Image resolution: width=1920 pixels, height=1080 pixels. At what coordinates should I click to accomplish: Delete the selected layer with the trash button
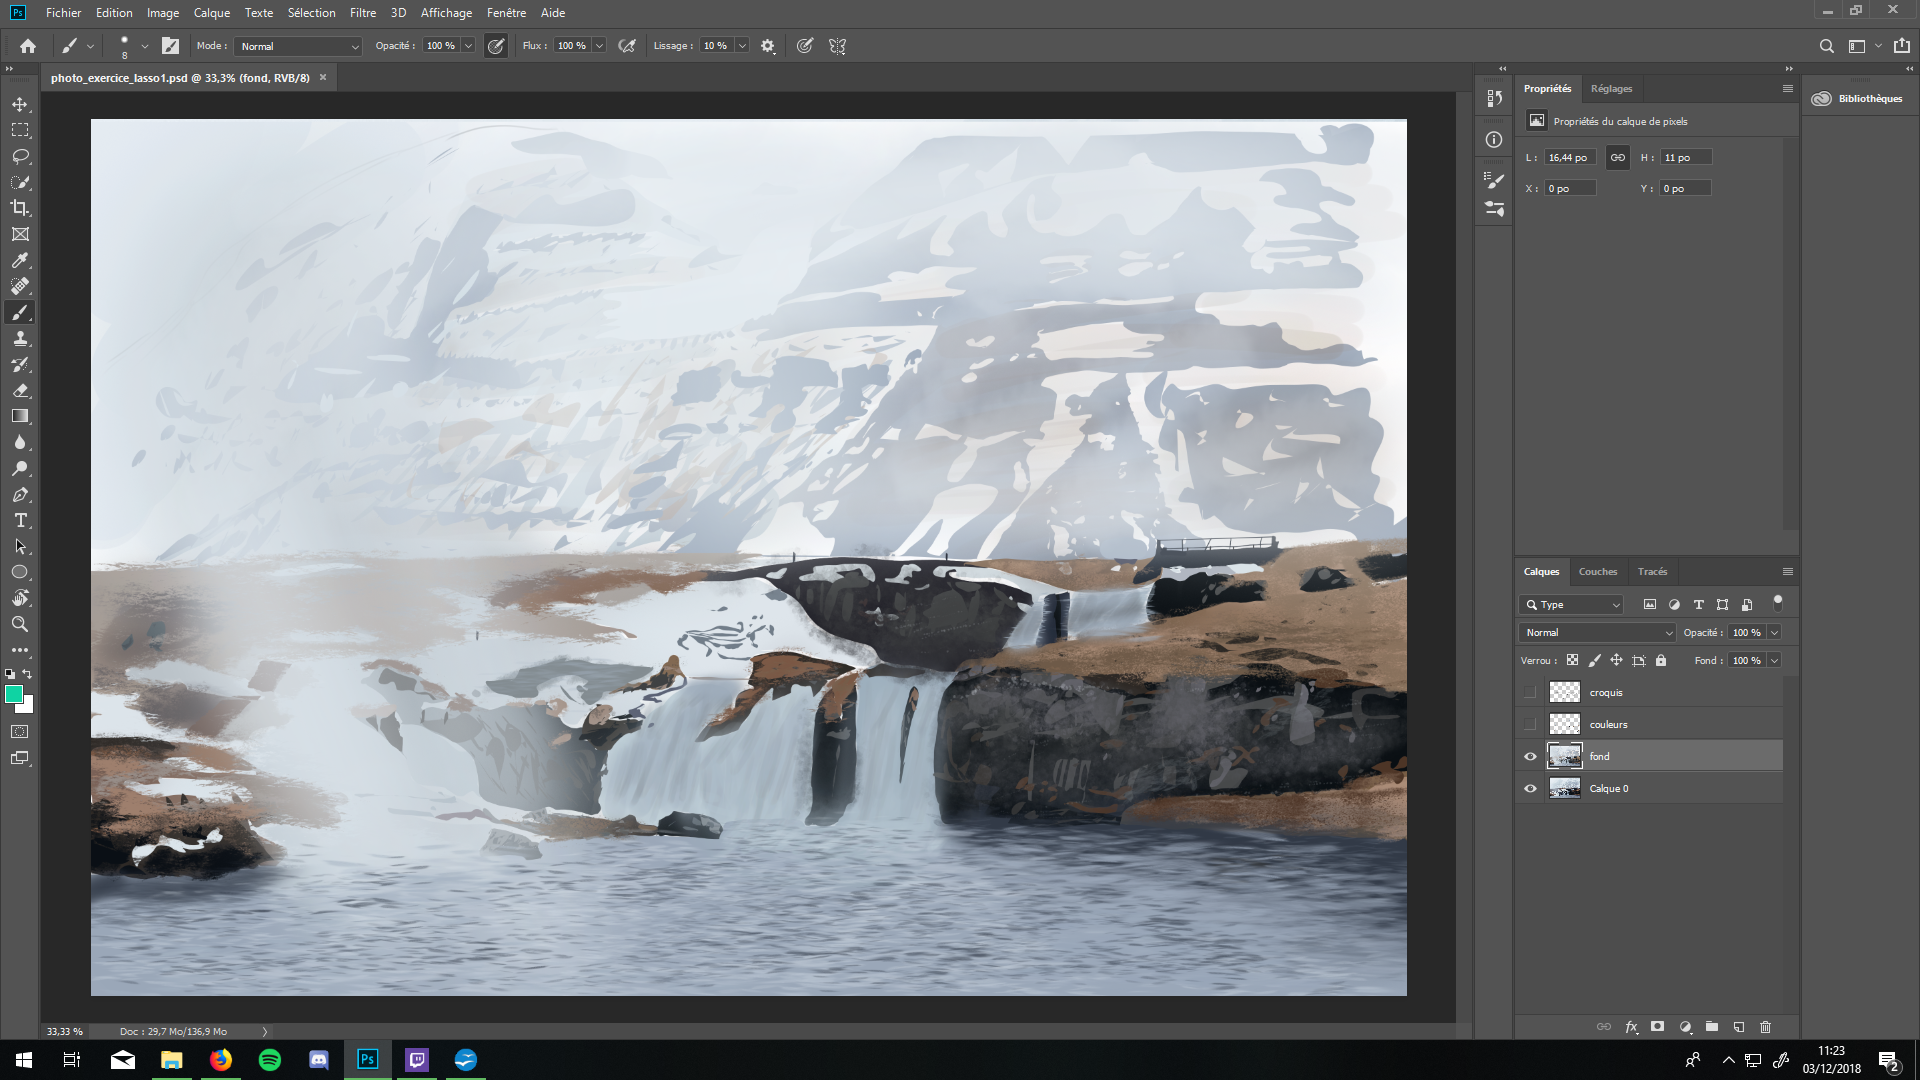tap(1766, 1027)
